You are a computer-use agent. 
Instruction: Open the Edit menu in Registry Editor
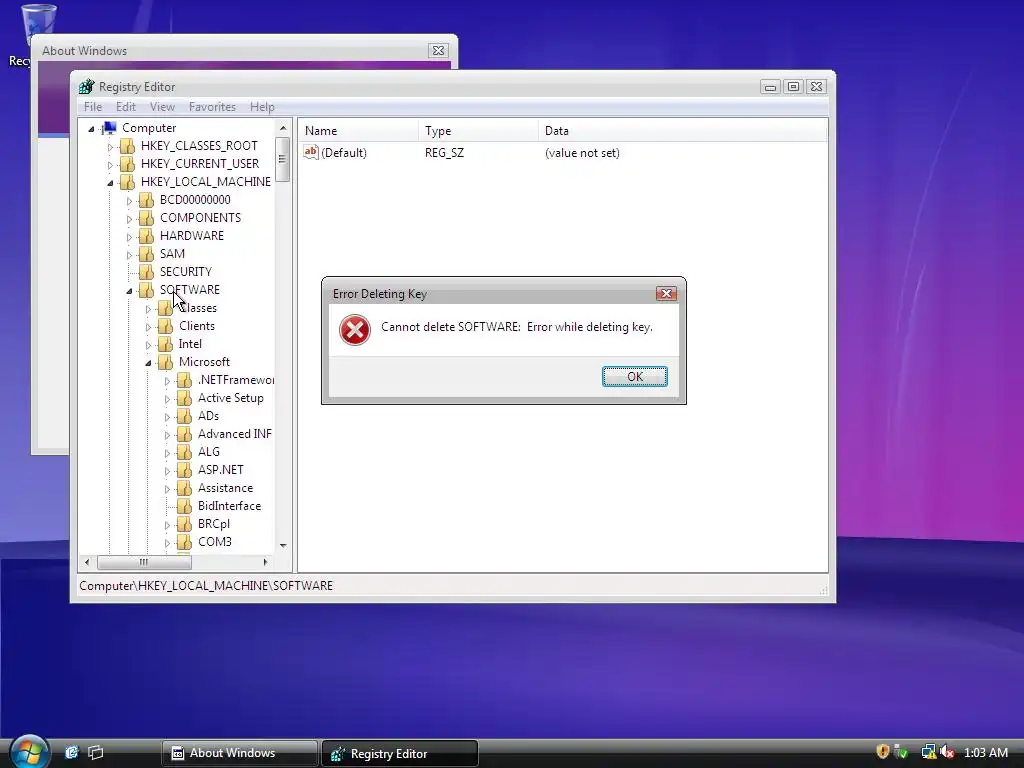click(x=125, y=106)
